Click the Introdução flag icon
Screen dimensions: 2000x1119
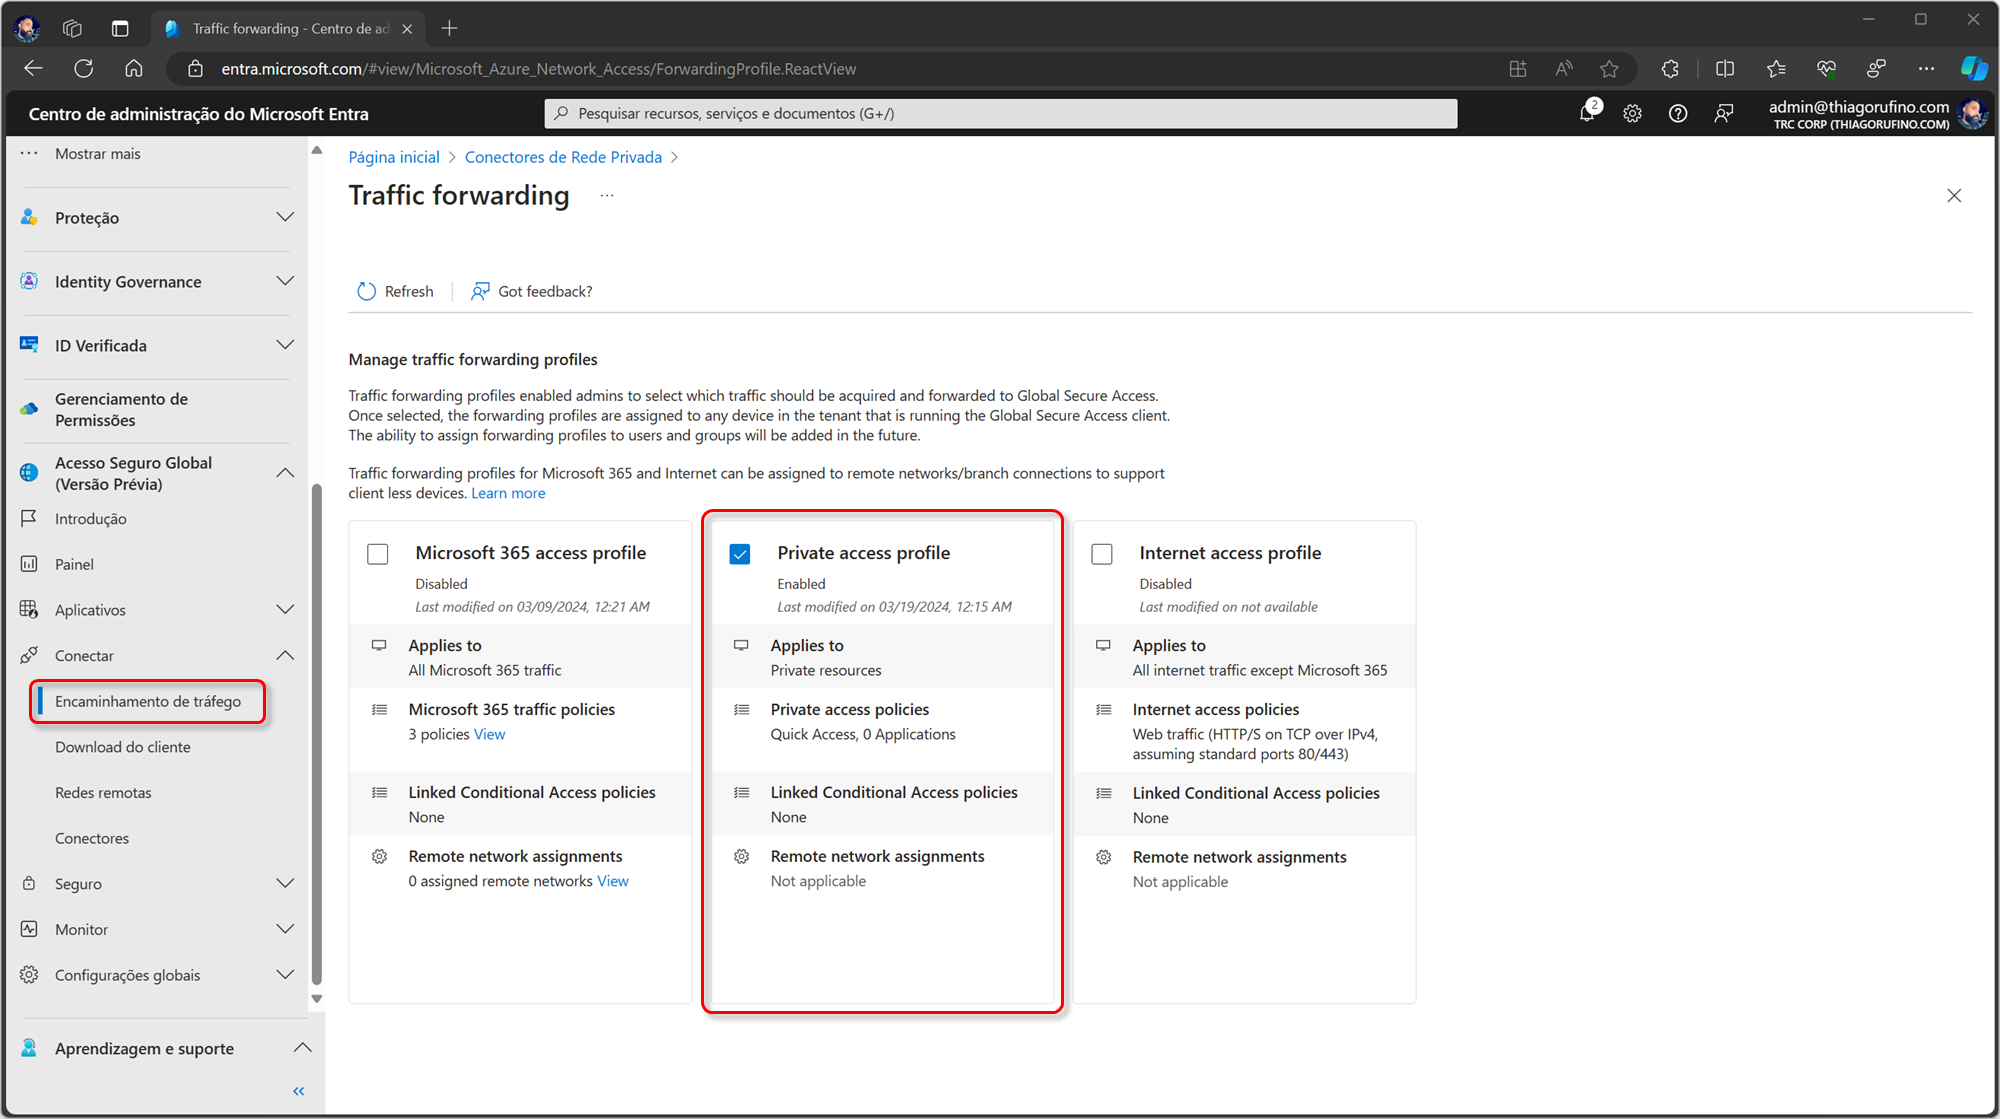coord(29,518)
